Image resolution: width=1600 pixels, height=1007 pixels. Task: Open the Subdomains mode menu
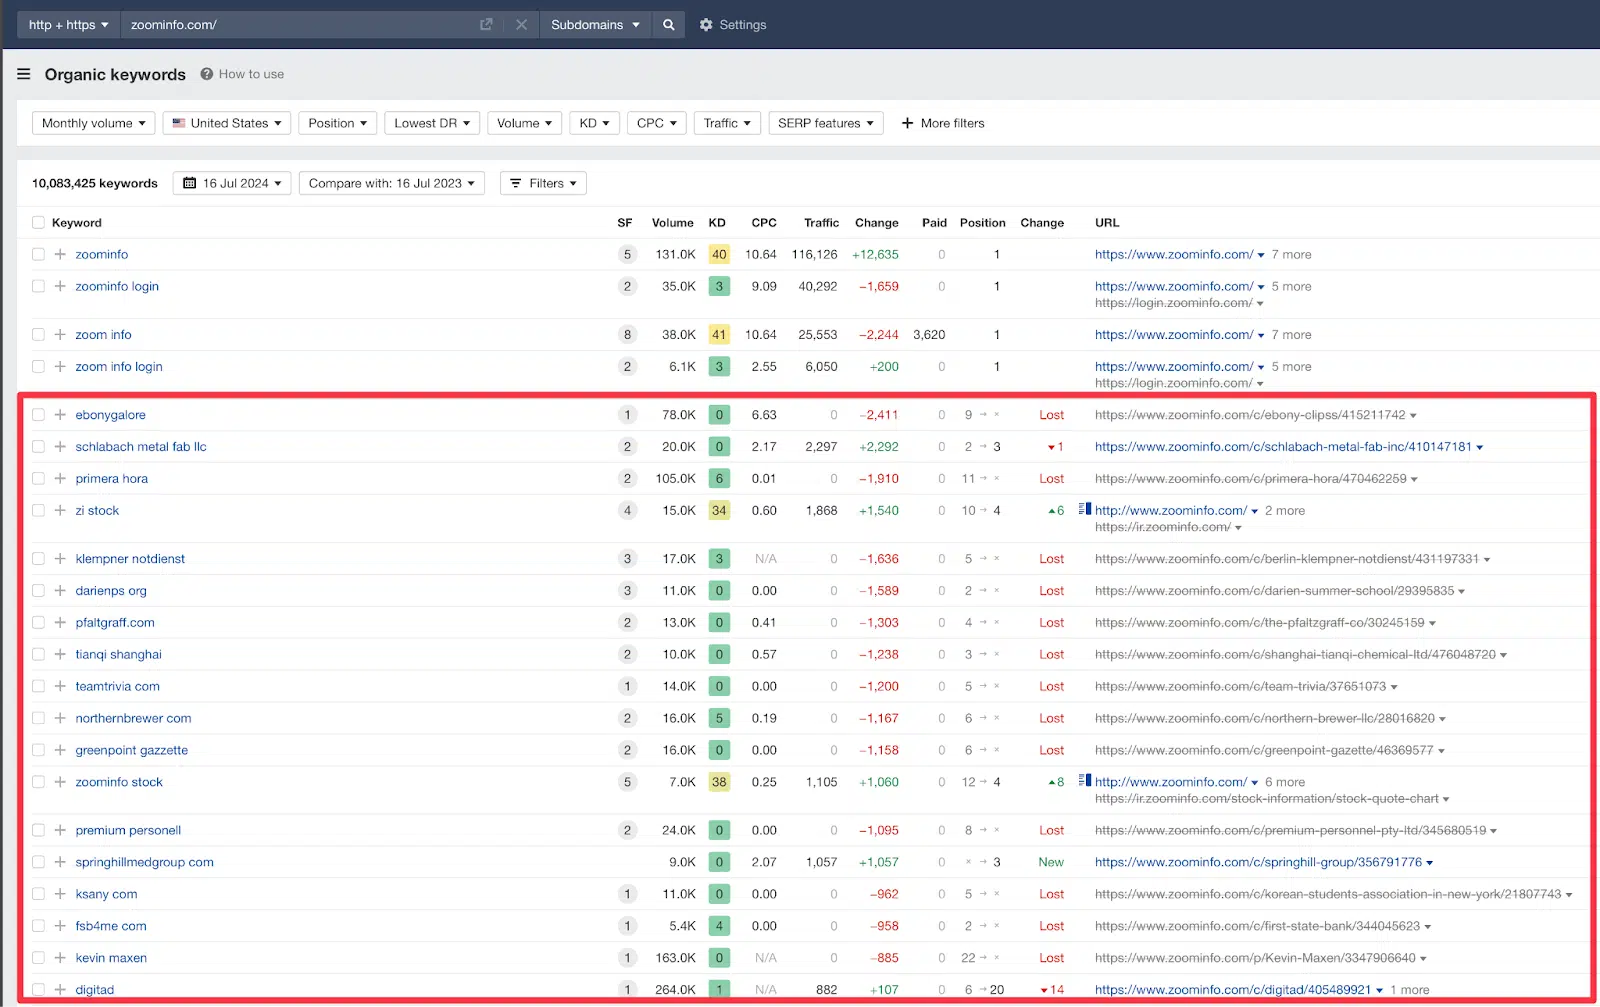pos(595,25)
